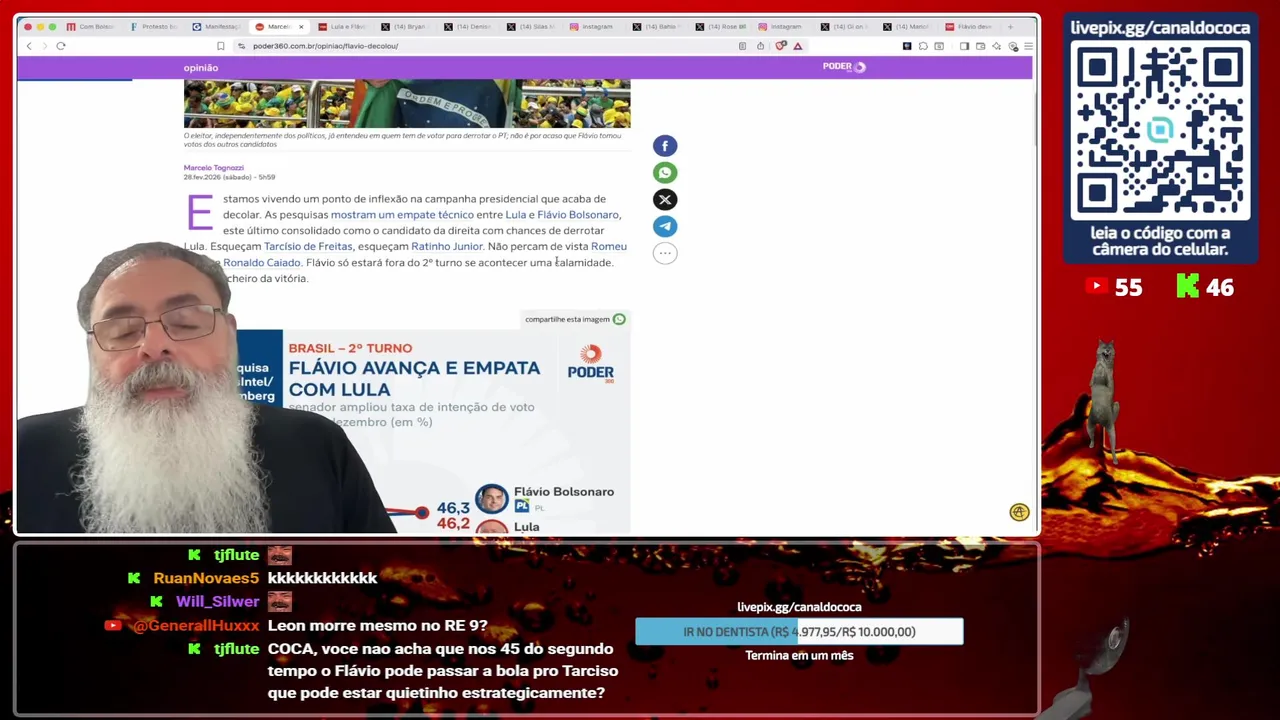The height and width of the screenshot is (720, 1280).
Task: Click chat username 'Will_Silwer'
Action: tap(217, 601)
